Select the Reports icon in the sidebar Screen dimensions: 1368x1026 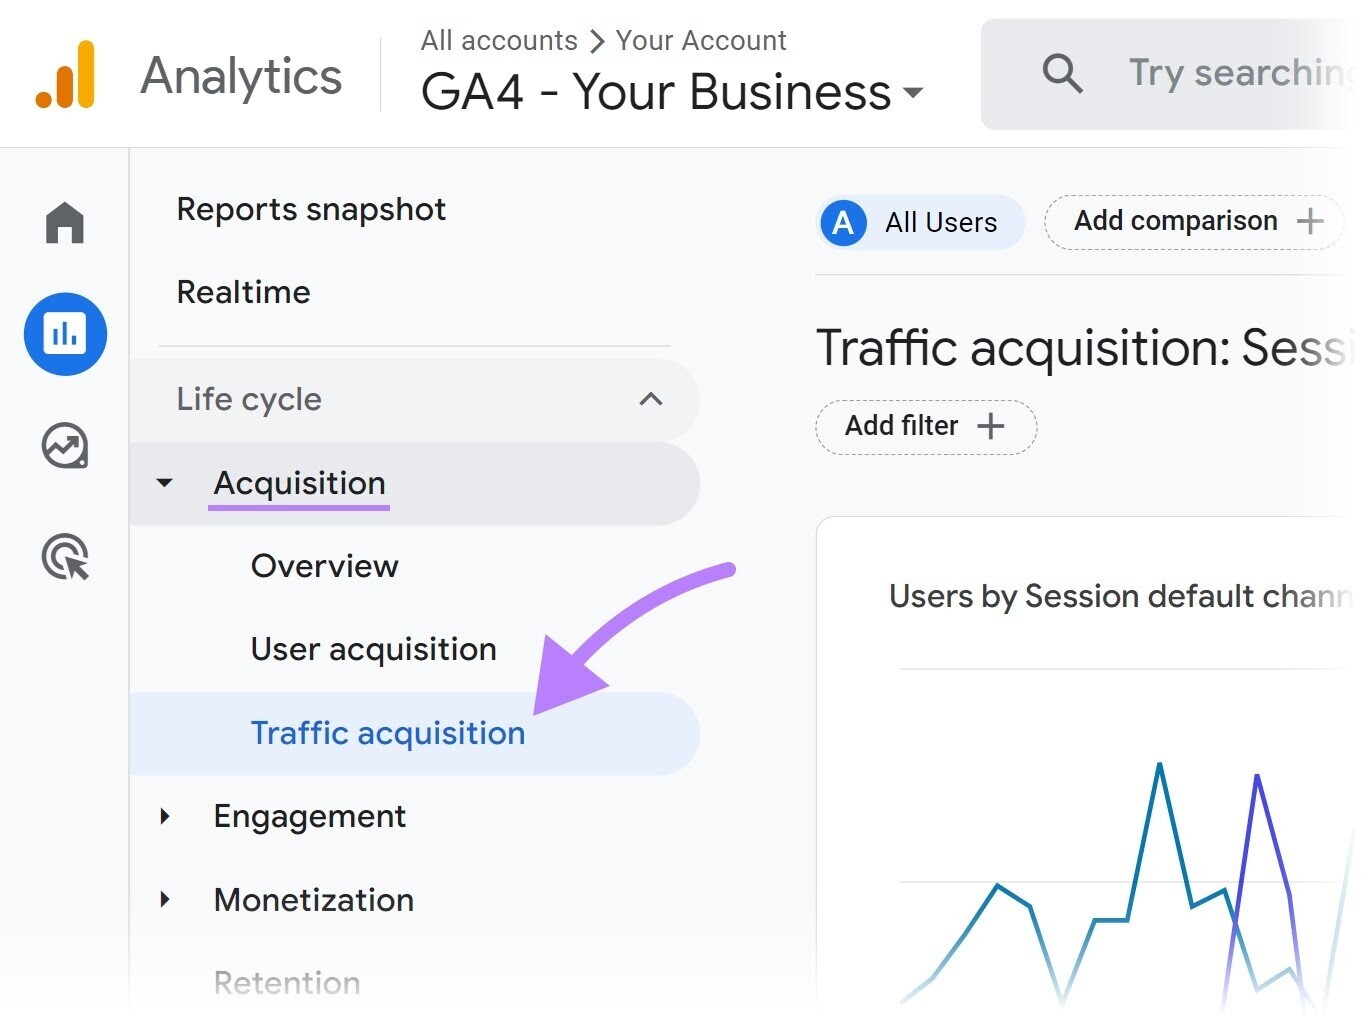(64, 334)
